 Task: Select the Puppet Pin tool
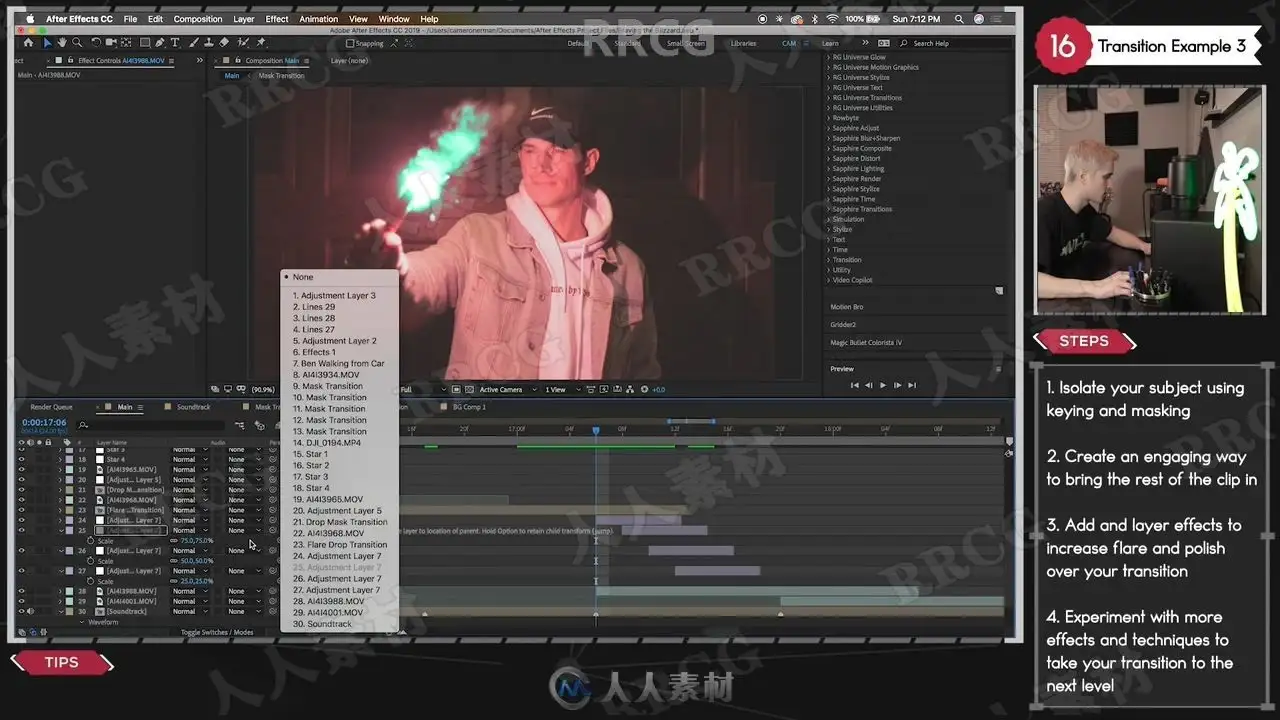click(261, 42)
